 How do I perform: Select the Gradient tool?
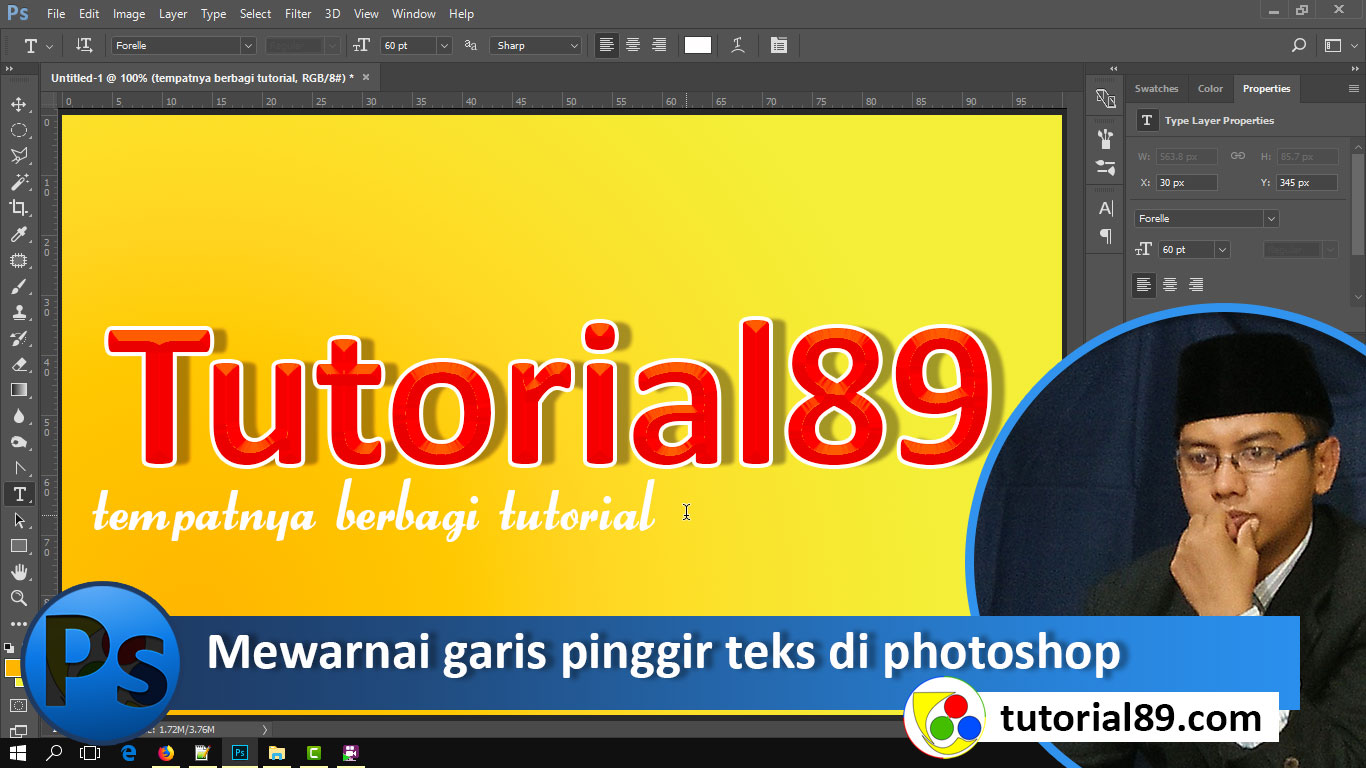point(18,390)
